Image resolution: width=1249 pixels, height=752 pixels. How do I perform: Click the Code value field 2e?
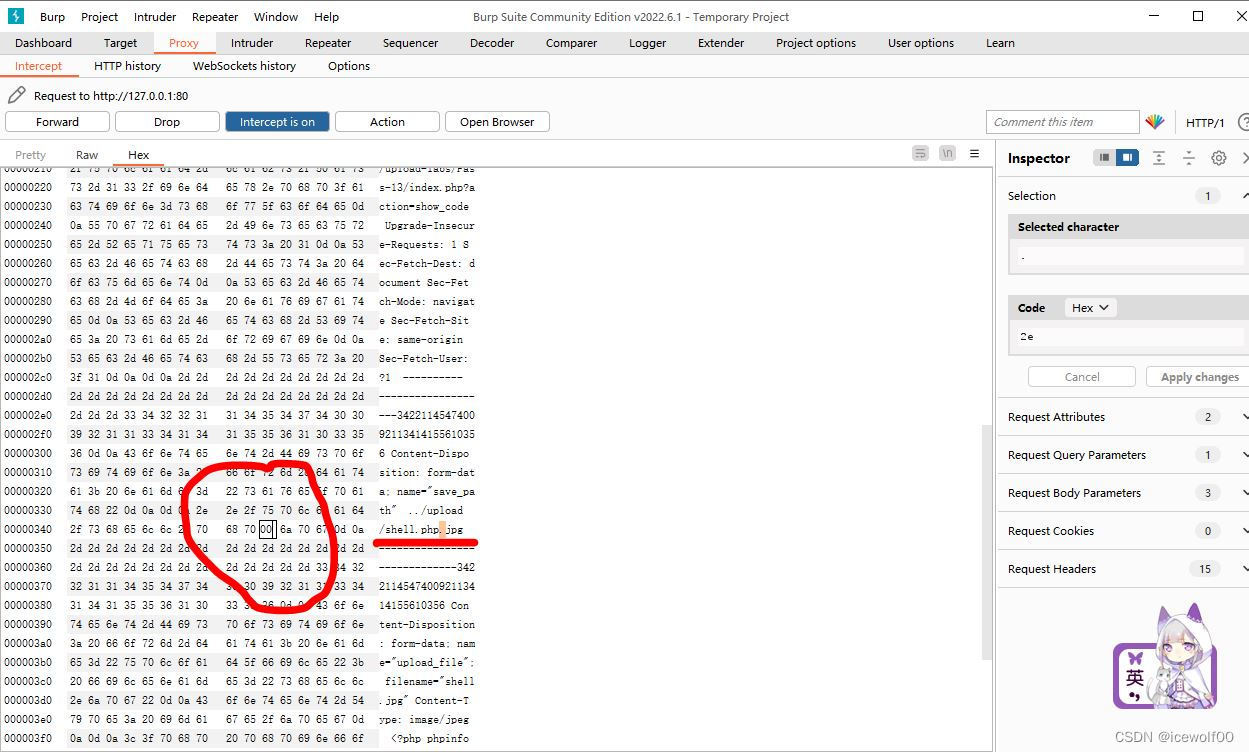pyautogui.click(x=1130, y=337)
